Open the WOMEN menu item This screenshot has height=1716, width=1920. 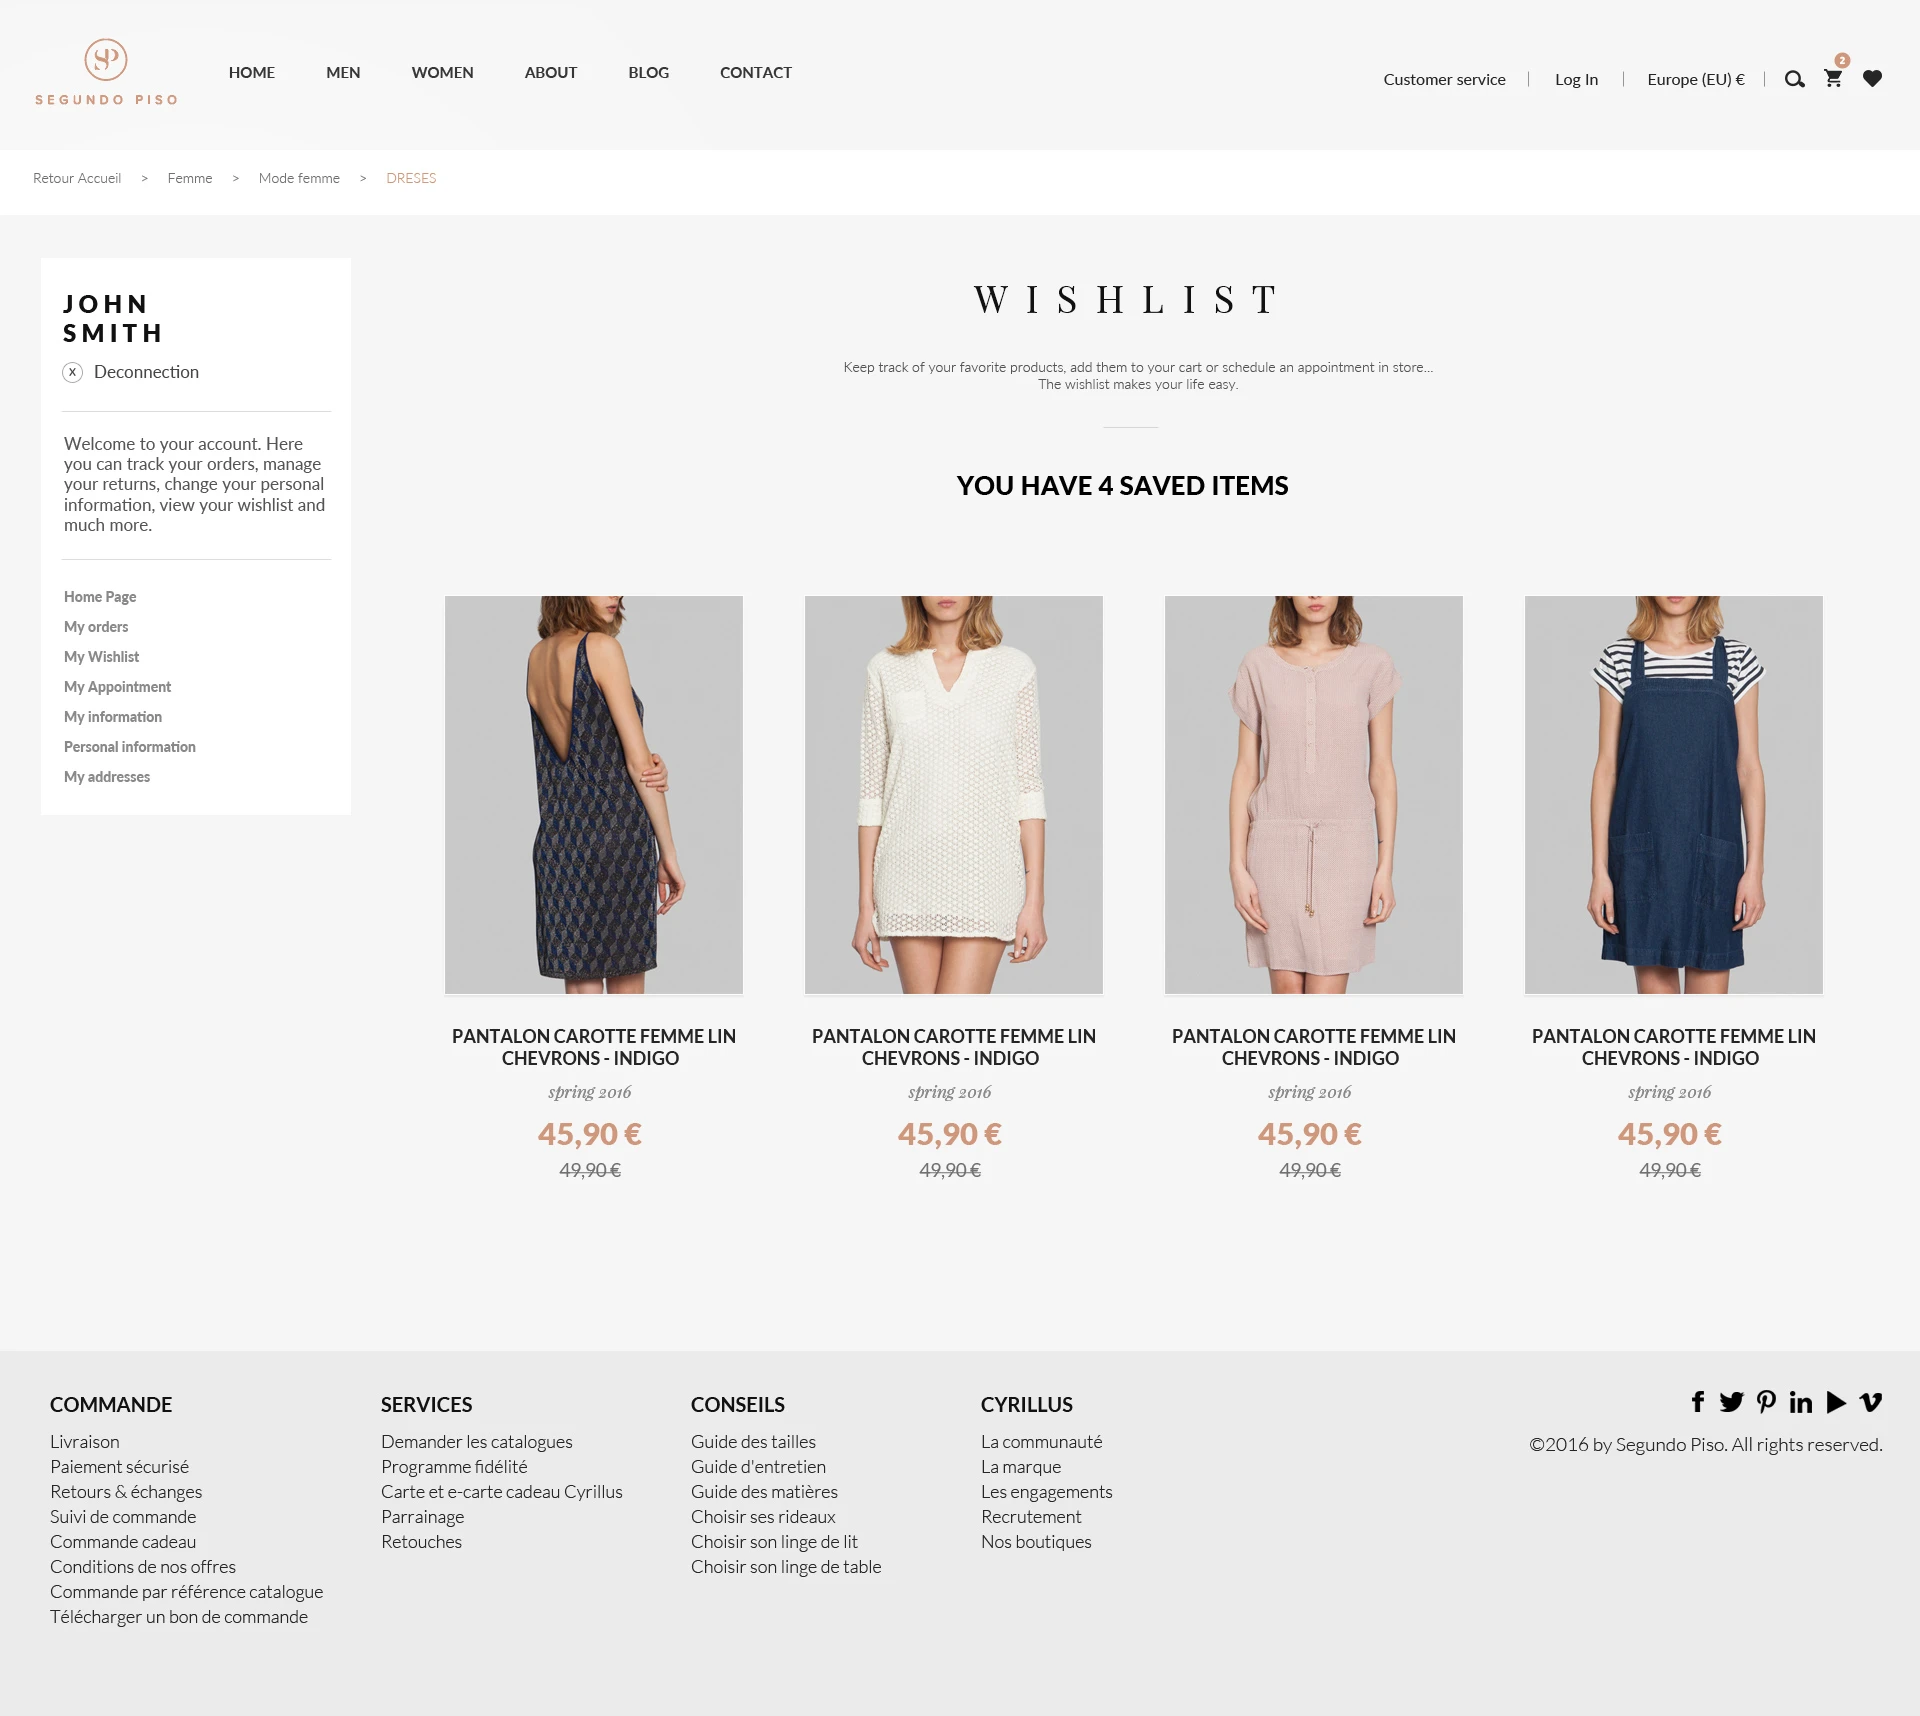click(x=443, y=72)
